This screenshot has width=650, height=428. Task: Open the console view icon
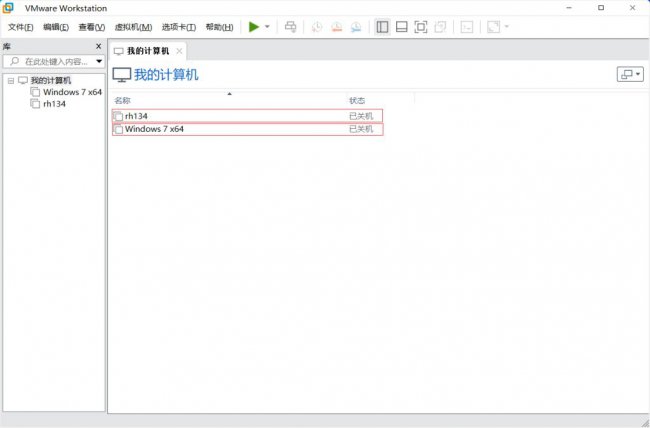(x=467, y=27)
